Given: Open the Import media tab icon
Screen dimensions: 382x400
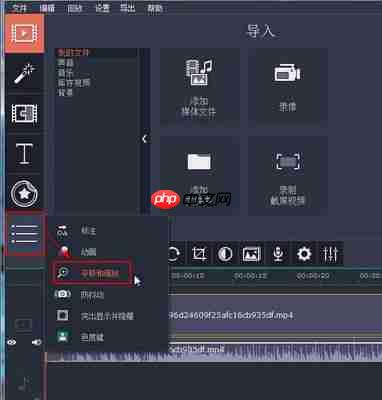Looking at the screenshot, I should pyautogui.click(x=25, y=33).
